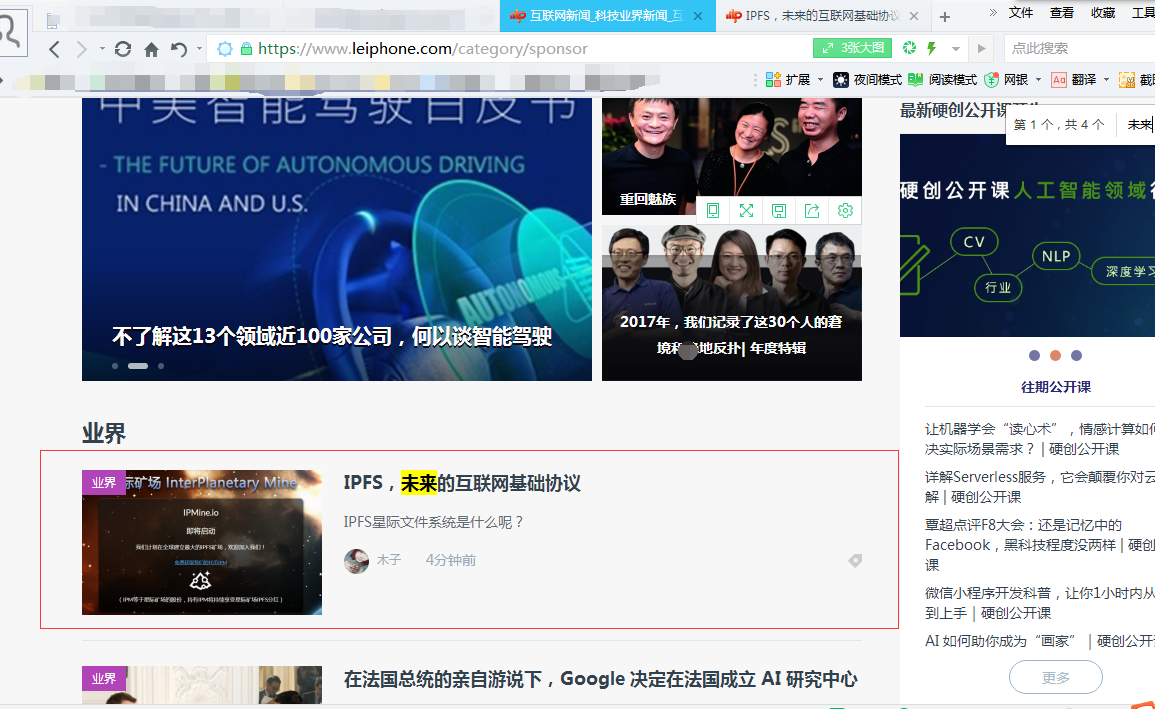Expand the 扩展 extensions dropdown

tap(820, 80)
